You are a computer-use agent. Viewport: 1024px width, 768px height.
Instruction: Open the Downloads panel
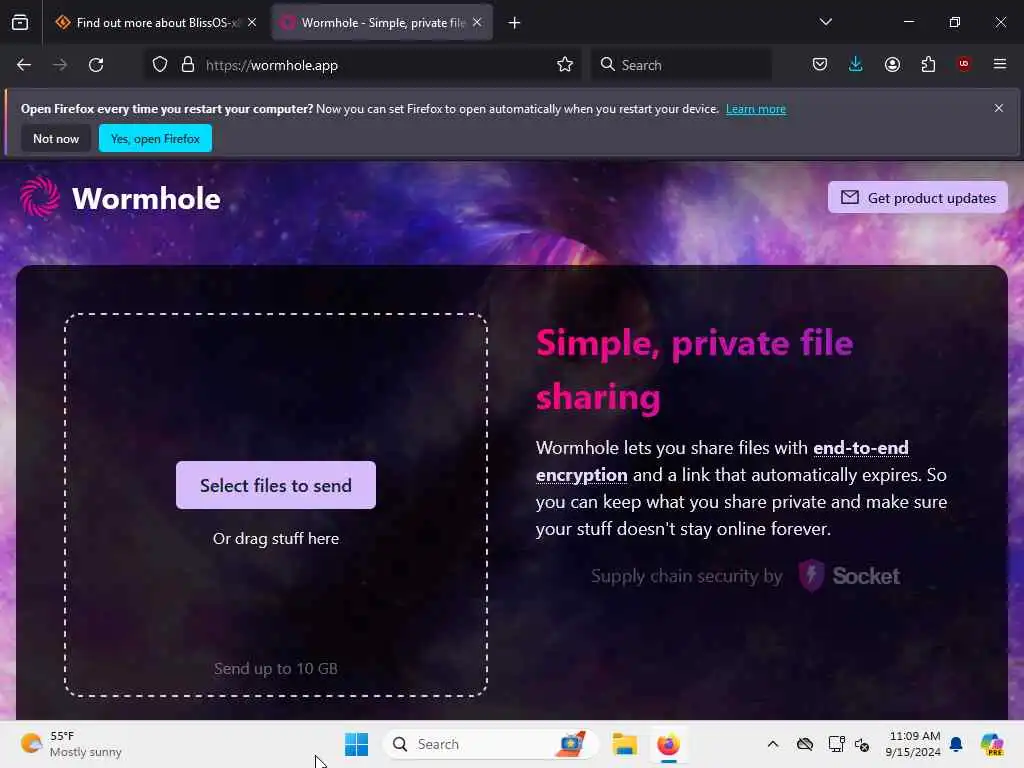[856, 65]
